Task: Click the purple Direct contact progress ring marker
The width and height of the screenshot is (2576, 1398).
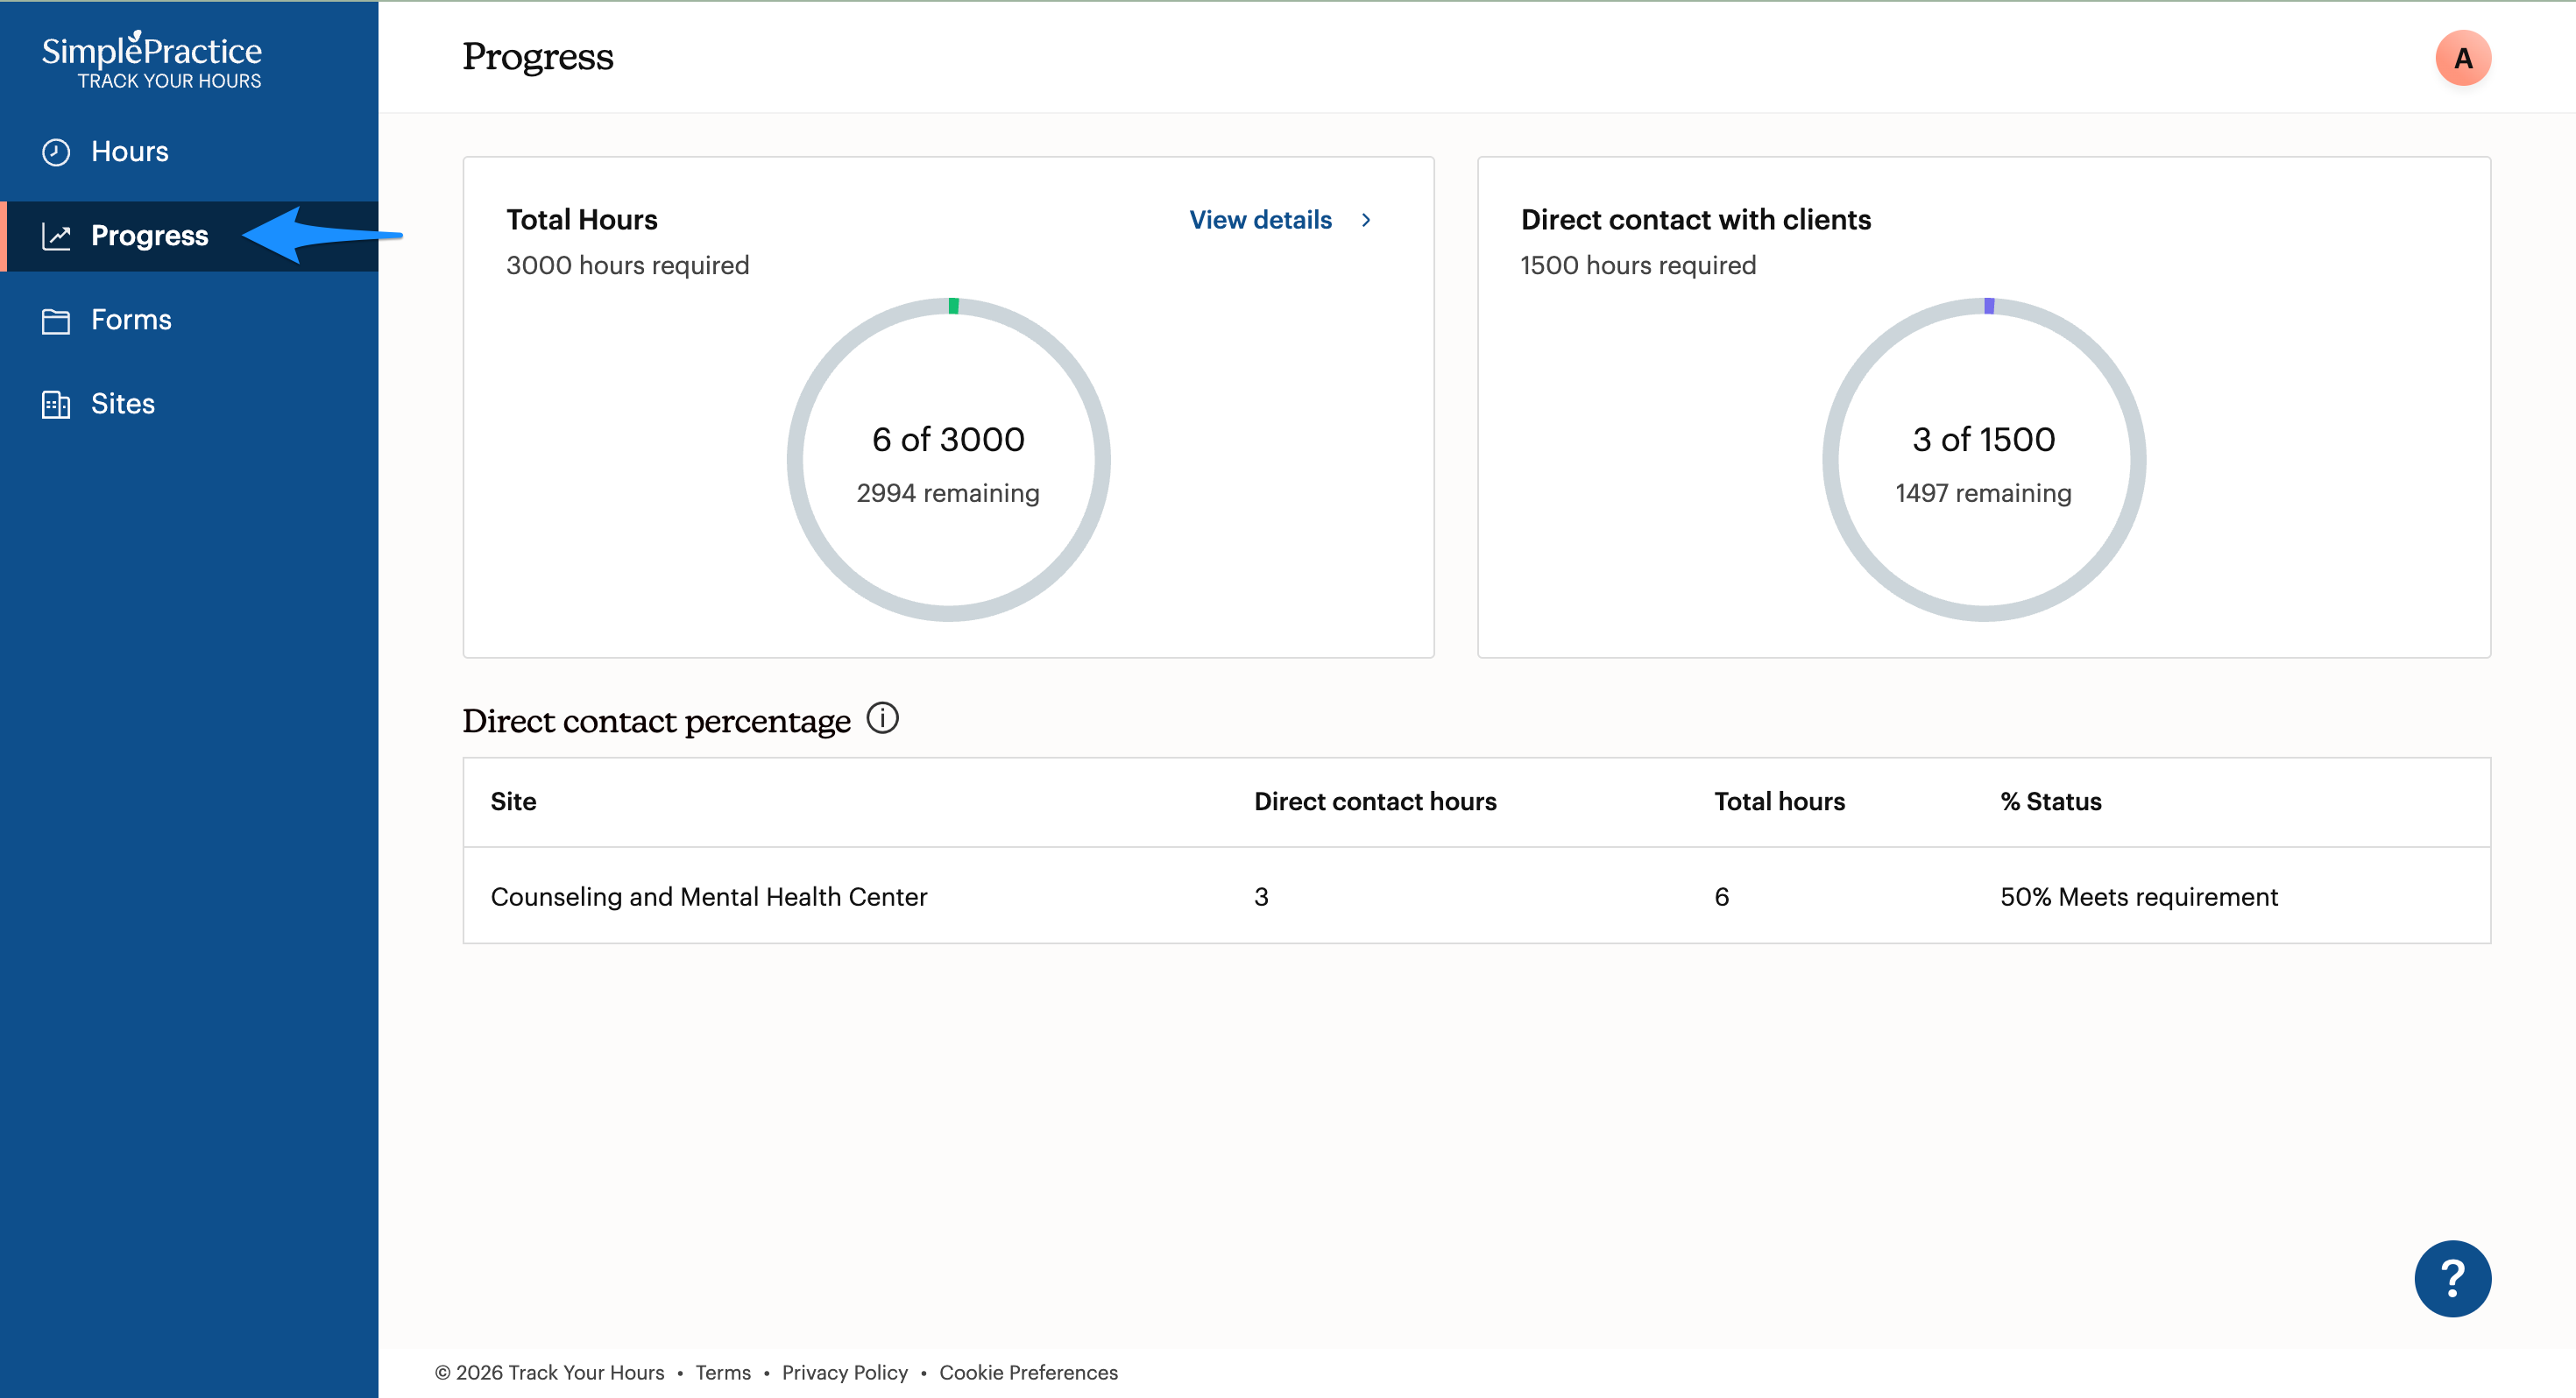Action: (x=1989, y=306)
